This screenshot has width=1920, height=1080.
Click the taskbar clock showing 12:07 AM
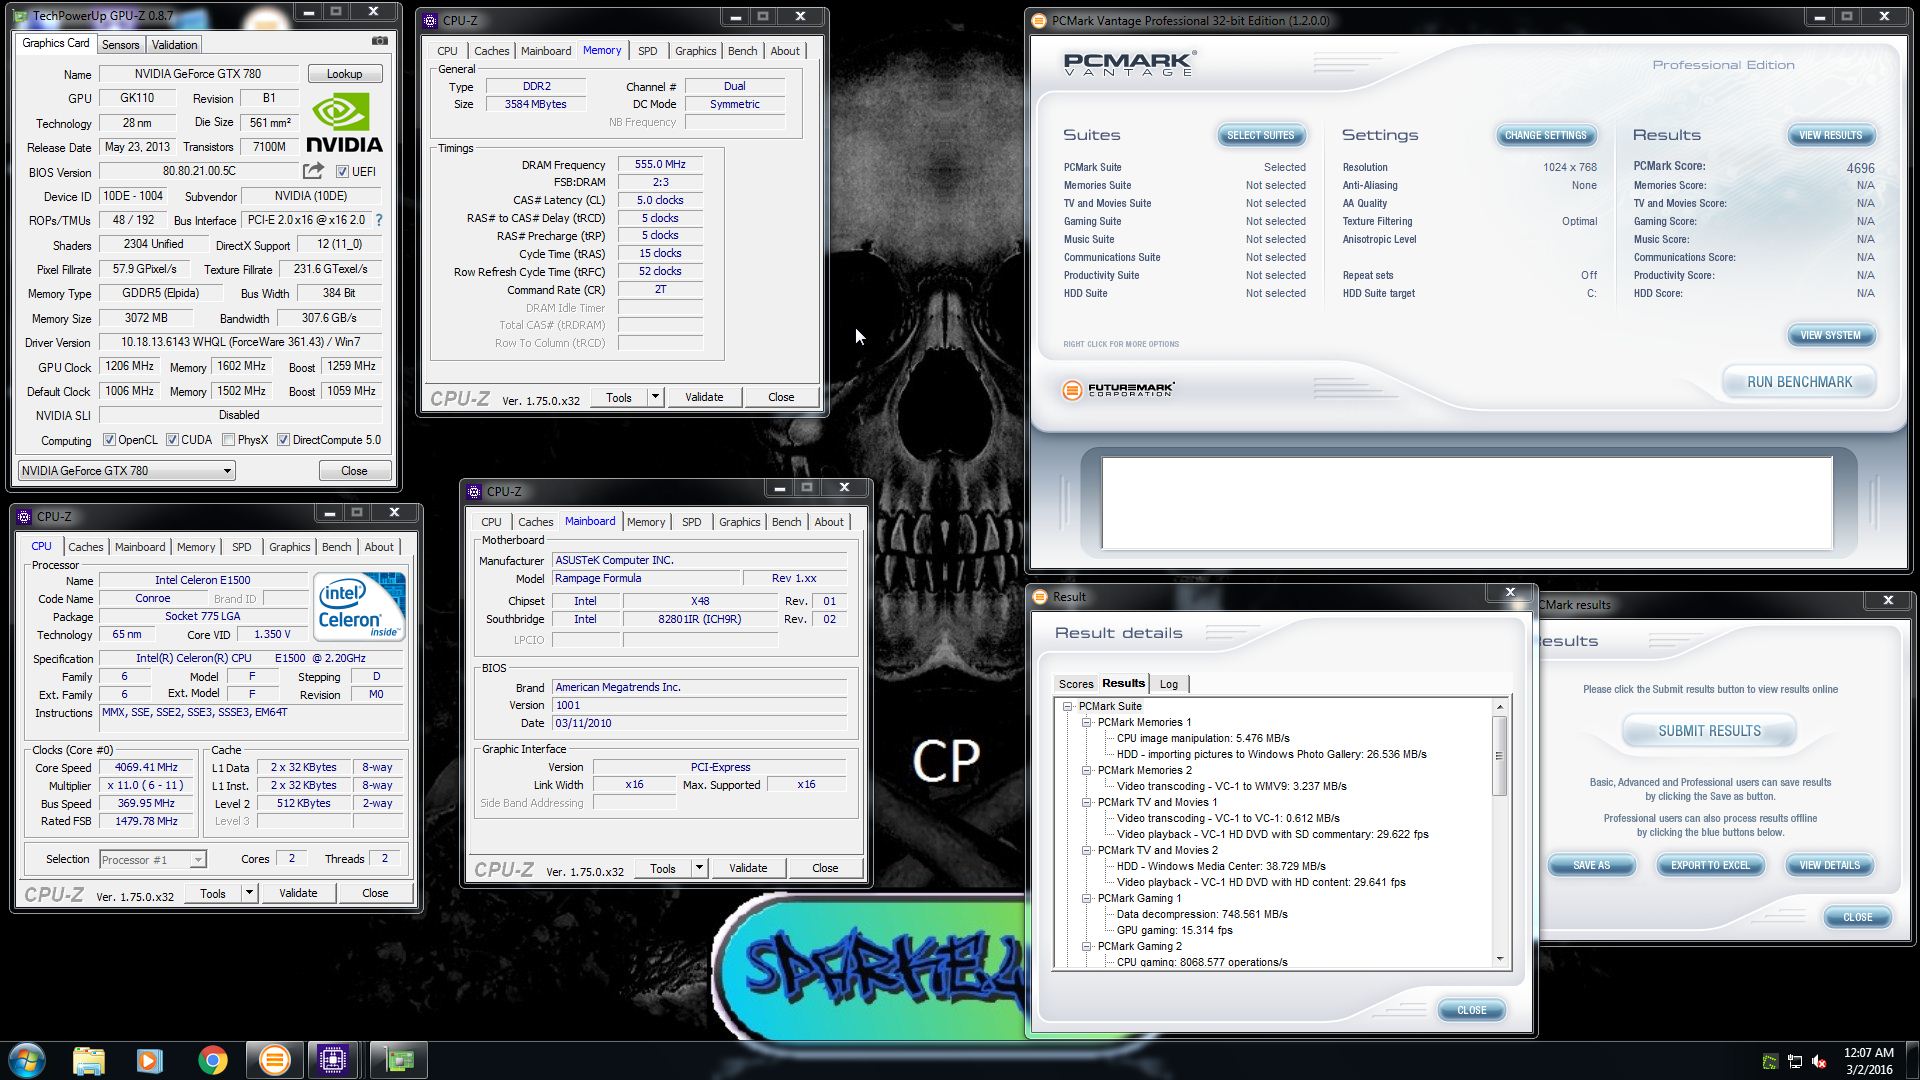point(1868,1053)
